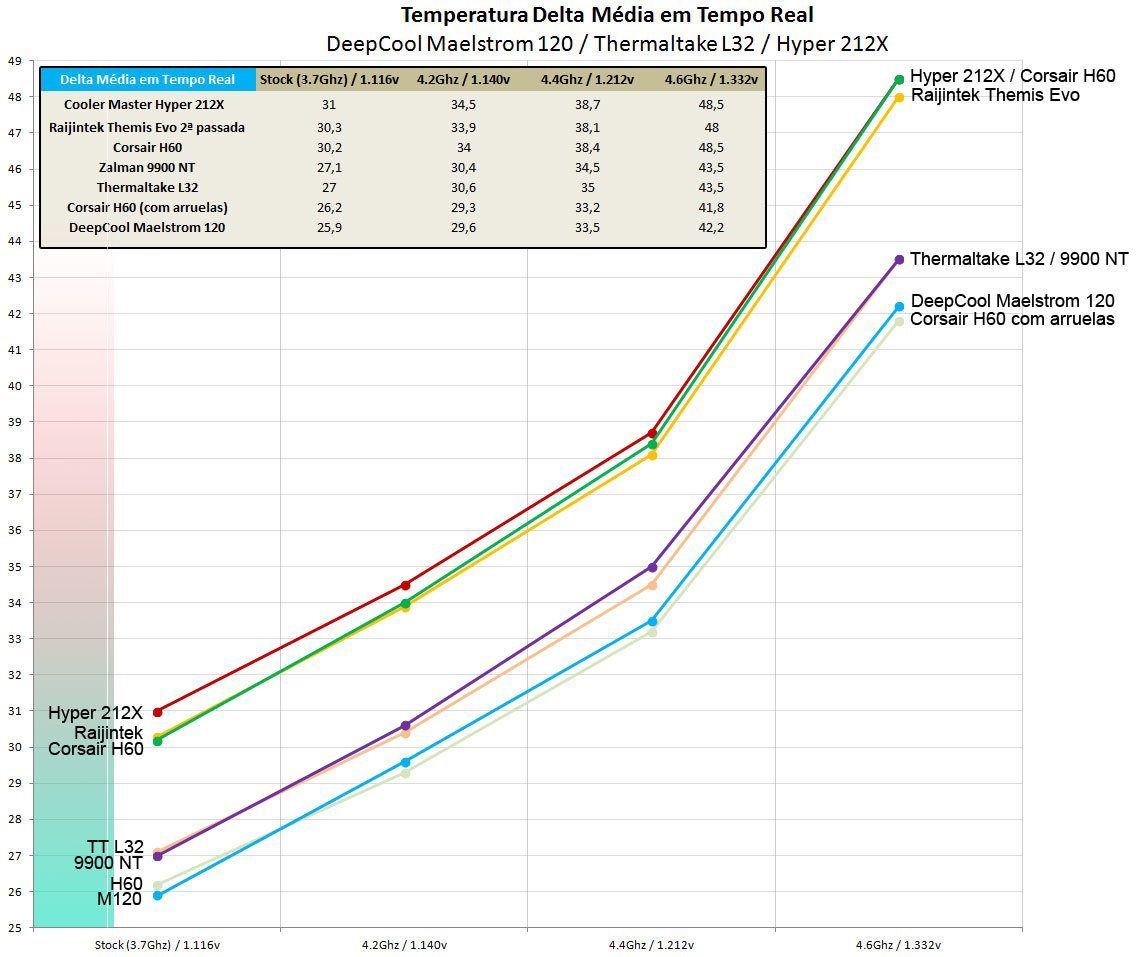
Task: Click the dark red data point at 4.2Ghz
Action: (405, 585)
